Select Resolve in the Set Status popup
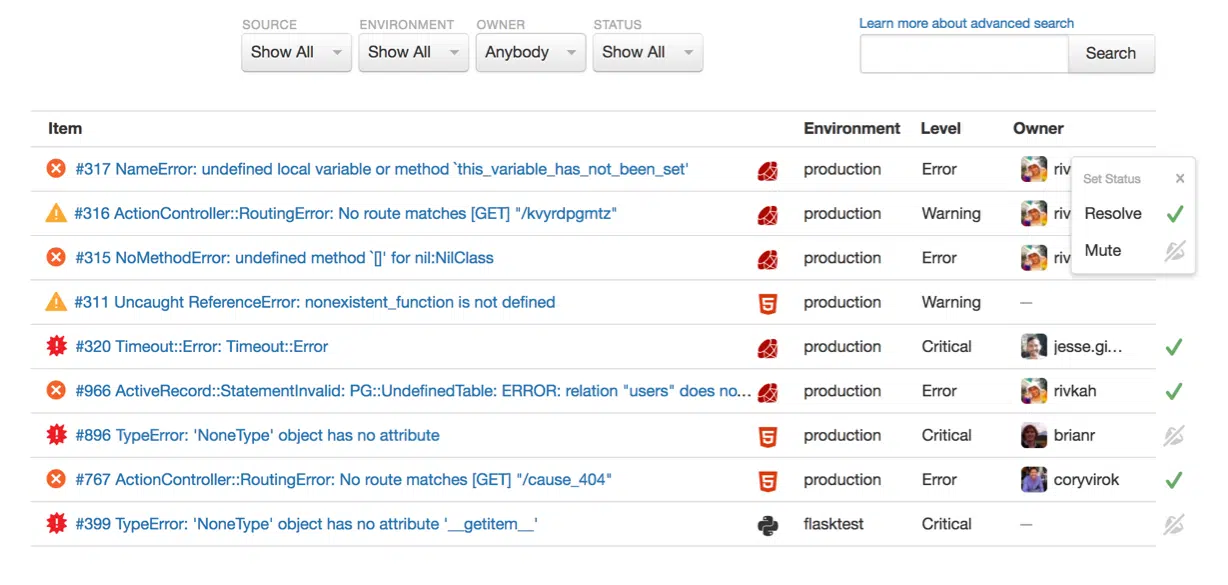 point(1112,213)
